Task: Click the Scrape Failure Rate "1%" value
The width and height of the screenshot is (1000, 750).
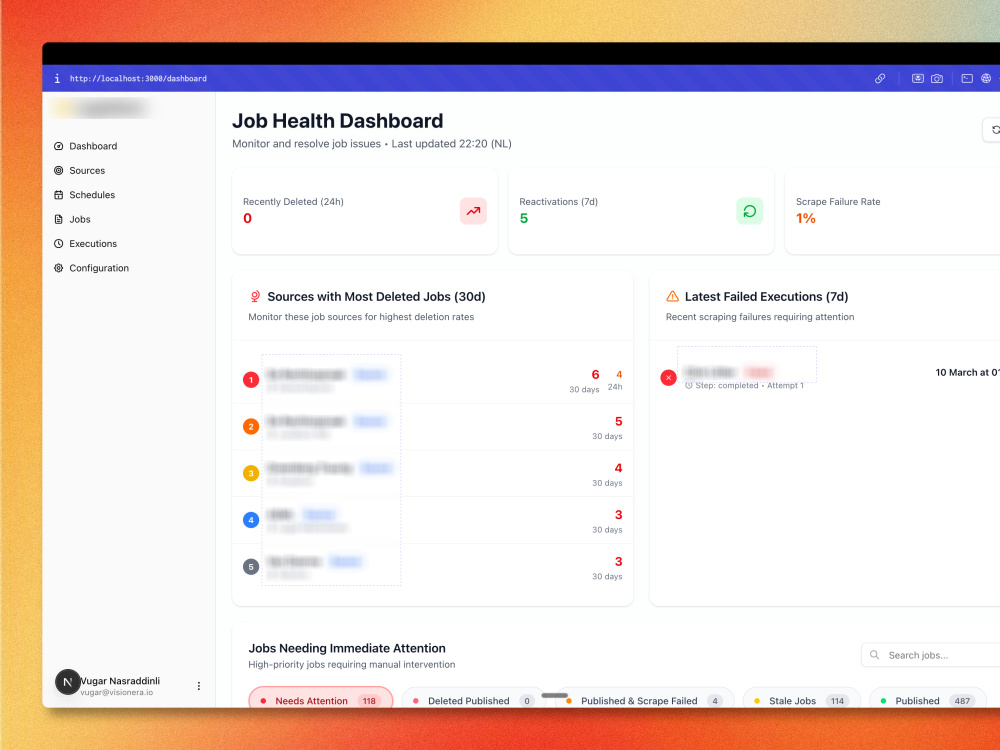Action: [805, 218]
